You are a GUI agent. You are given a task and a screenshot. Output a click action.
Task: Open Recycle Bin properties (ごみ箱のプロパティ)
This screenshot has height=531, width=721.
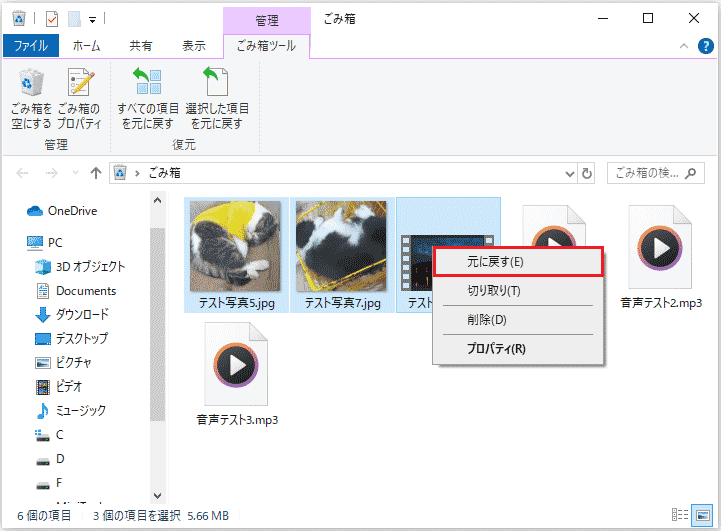tap(79, 99)
